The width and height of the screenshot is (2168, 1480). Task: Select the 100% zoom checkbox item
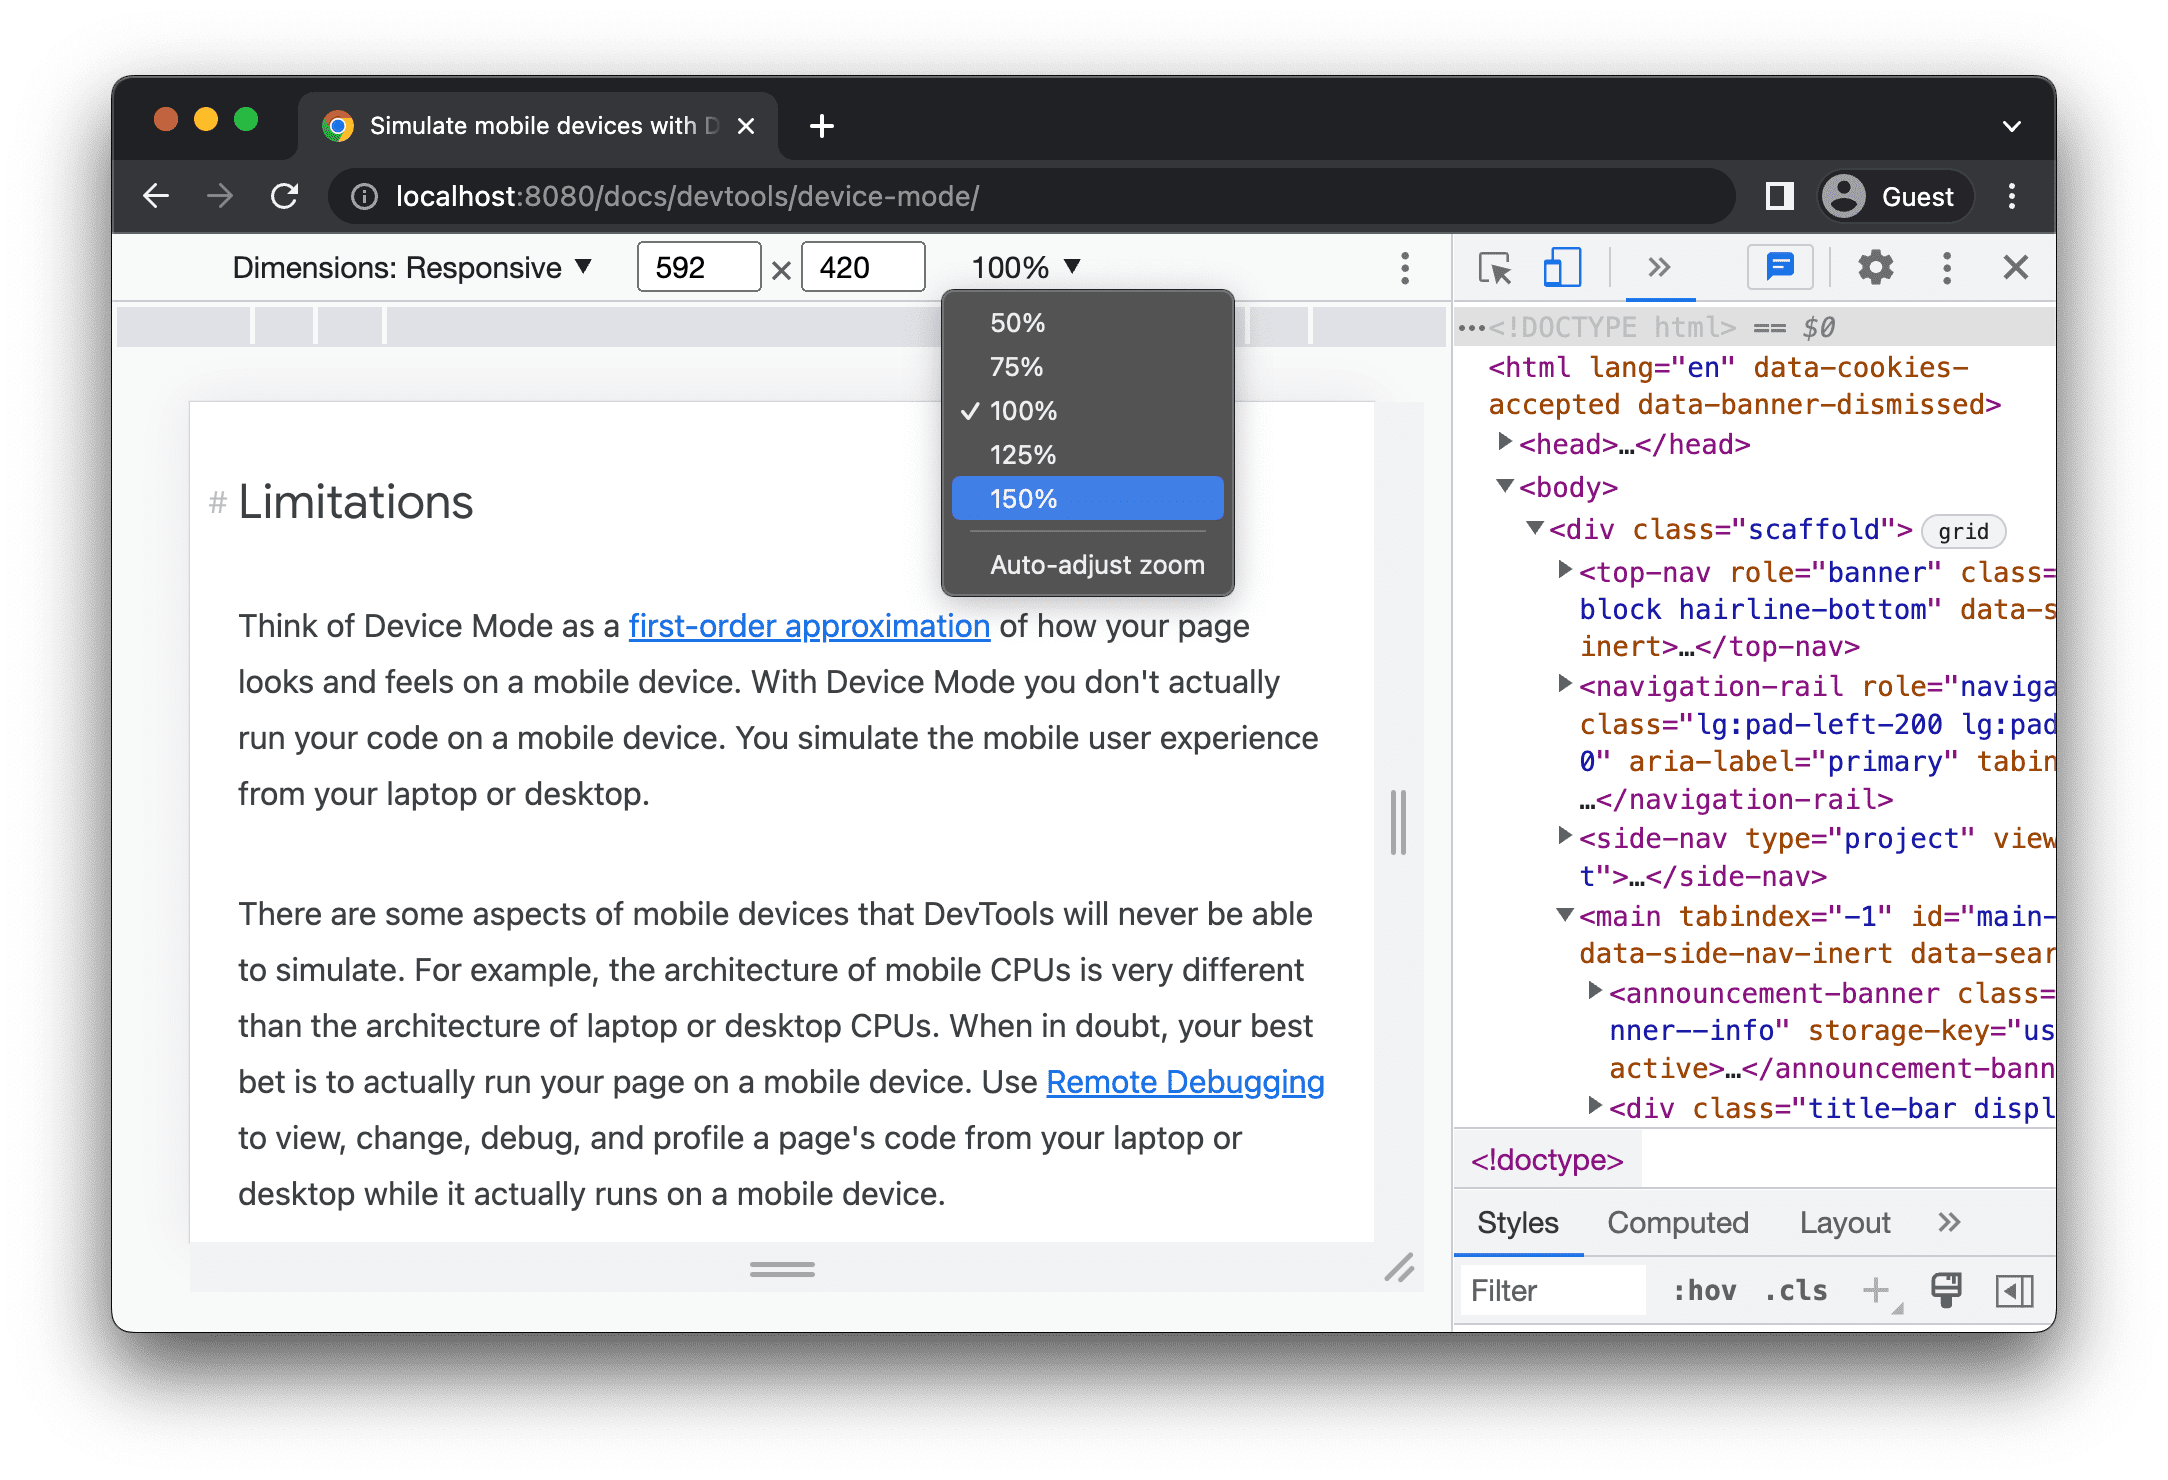[1087, 410]
